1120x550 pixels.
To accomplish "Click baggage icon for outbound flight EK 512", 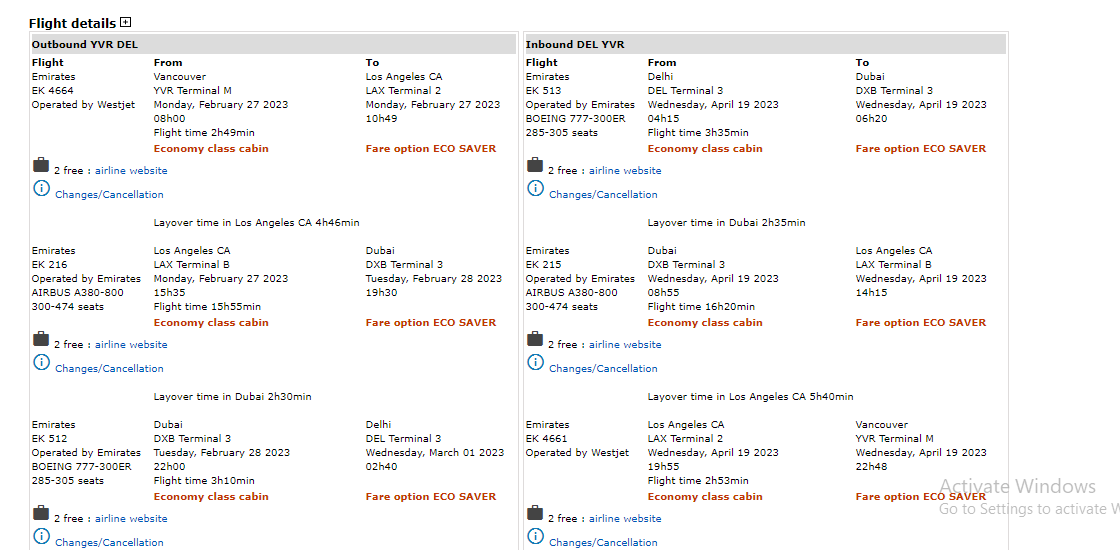I will [41, 513].
